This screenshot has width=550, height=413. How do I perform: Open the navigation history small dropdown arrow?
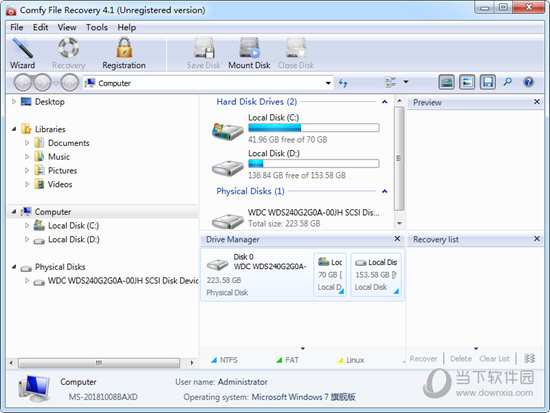tap(55, 83)
